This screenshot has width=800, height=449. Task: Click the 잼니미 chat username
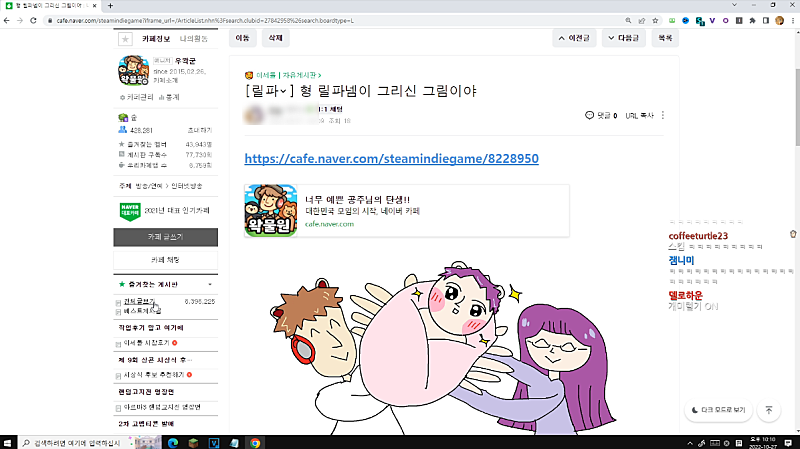(x=681, y=260)
